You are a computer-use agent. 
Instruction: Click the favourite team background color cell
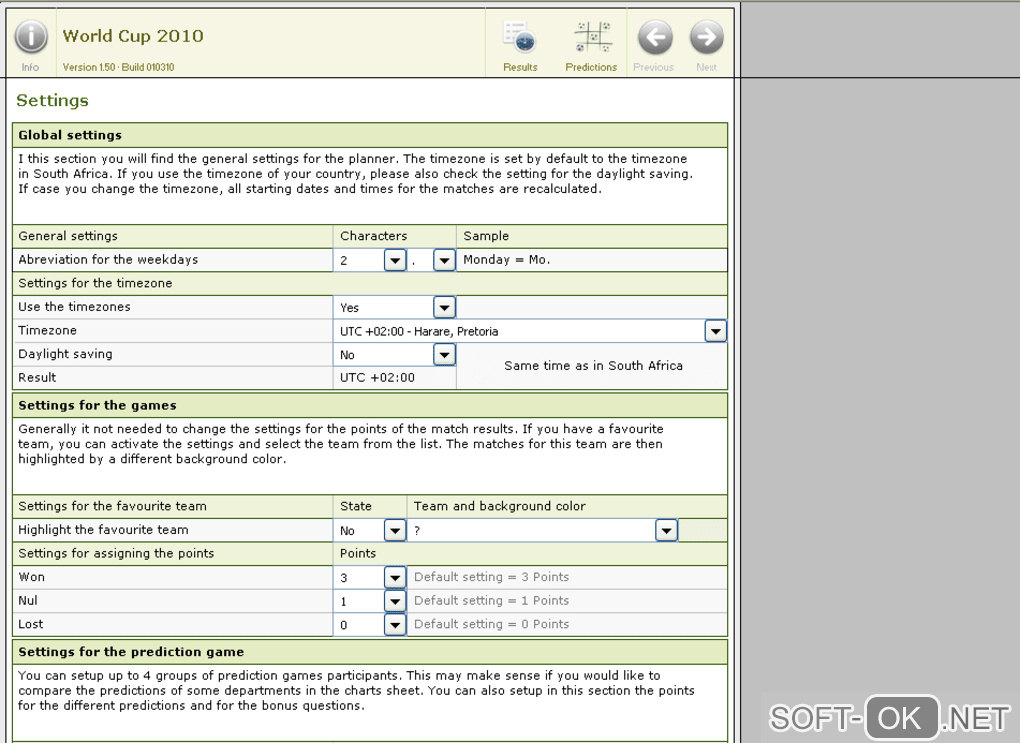coord(703,530)
